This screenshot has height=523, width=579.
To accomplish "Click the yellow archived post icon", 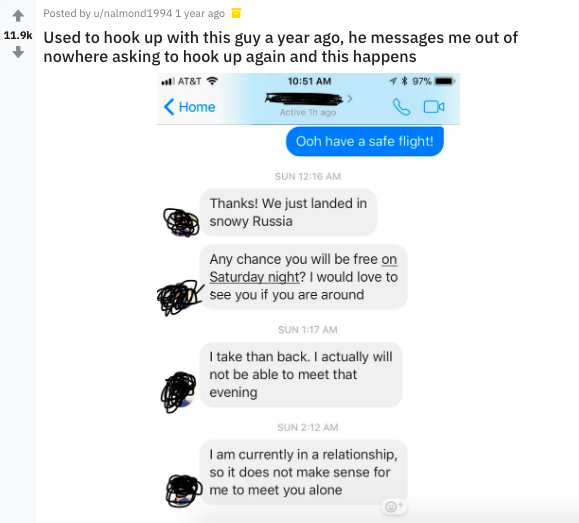I will pyautogui.click(x=236, y=13).
